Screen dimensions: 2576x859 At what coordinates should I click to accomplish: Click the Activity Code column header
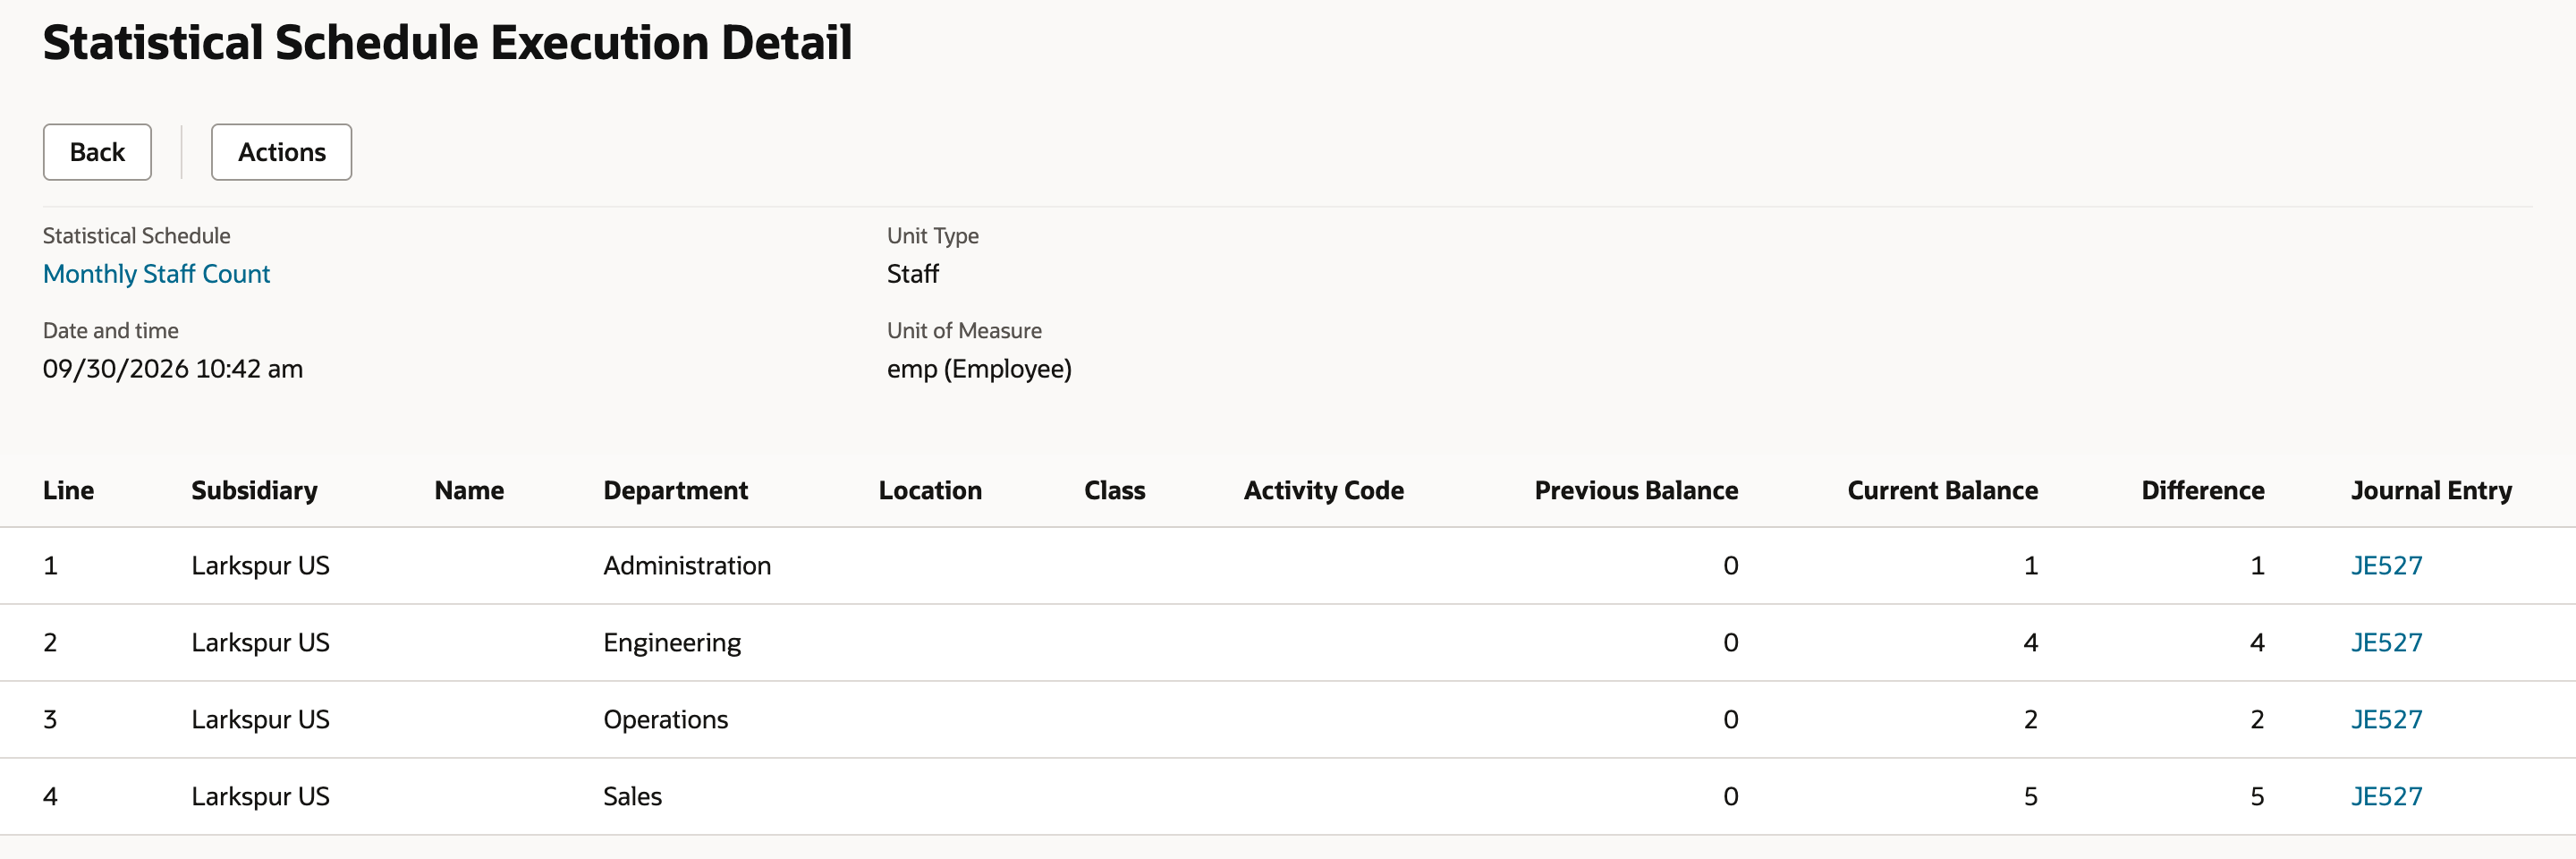[1323, 491]
